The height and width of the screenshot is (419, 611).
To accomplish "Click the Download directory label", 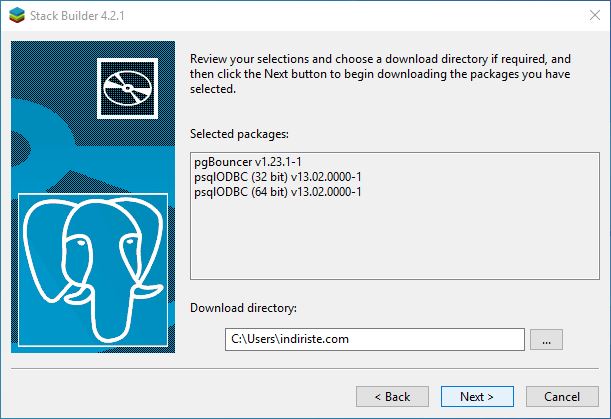I will (x=243, y=308).
